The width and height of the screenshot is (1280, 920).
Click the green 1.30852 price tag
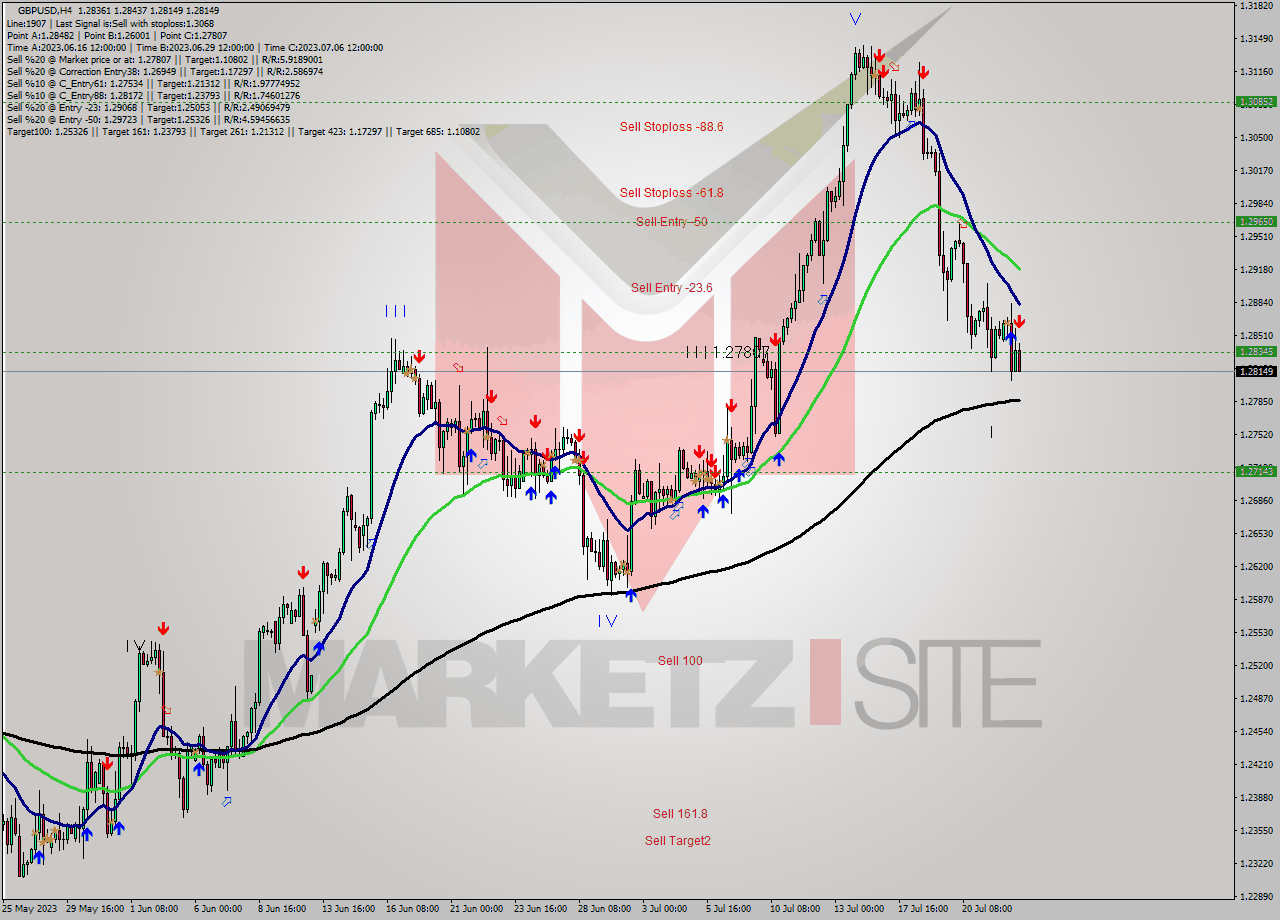point(1255,102)
